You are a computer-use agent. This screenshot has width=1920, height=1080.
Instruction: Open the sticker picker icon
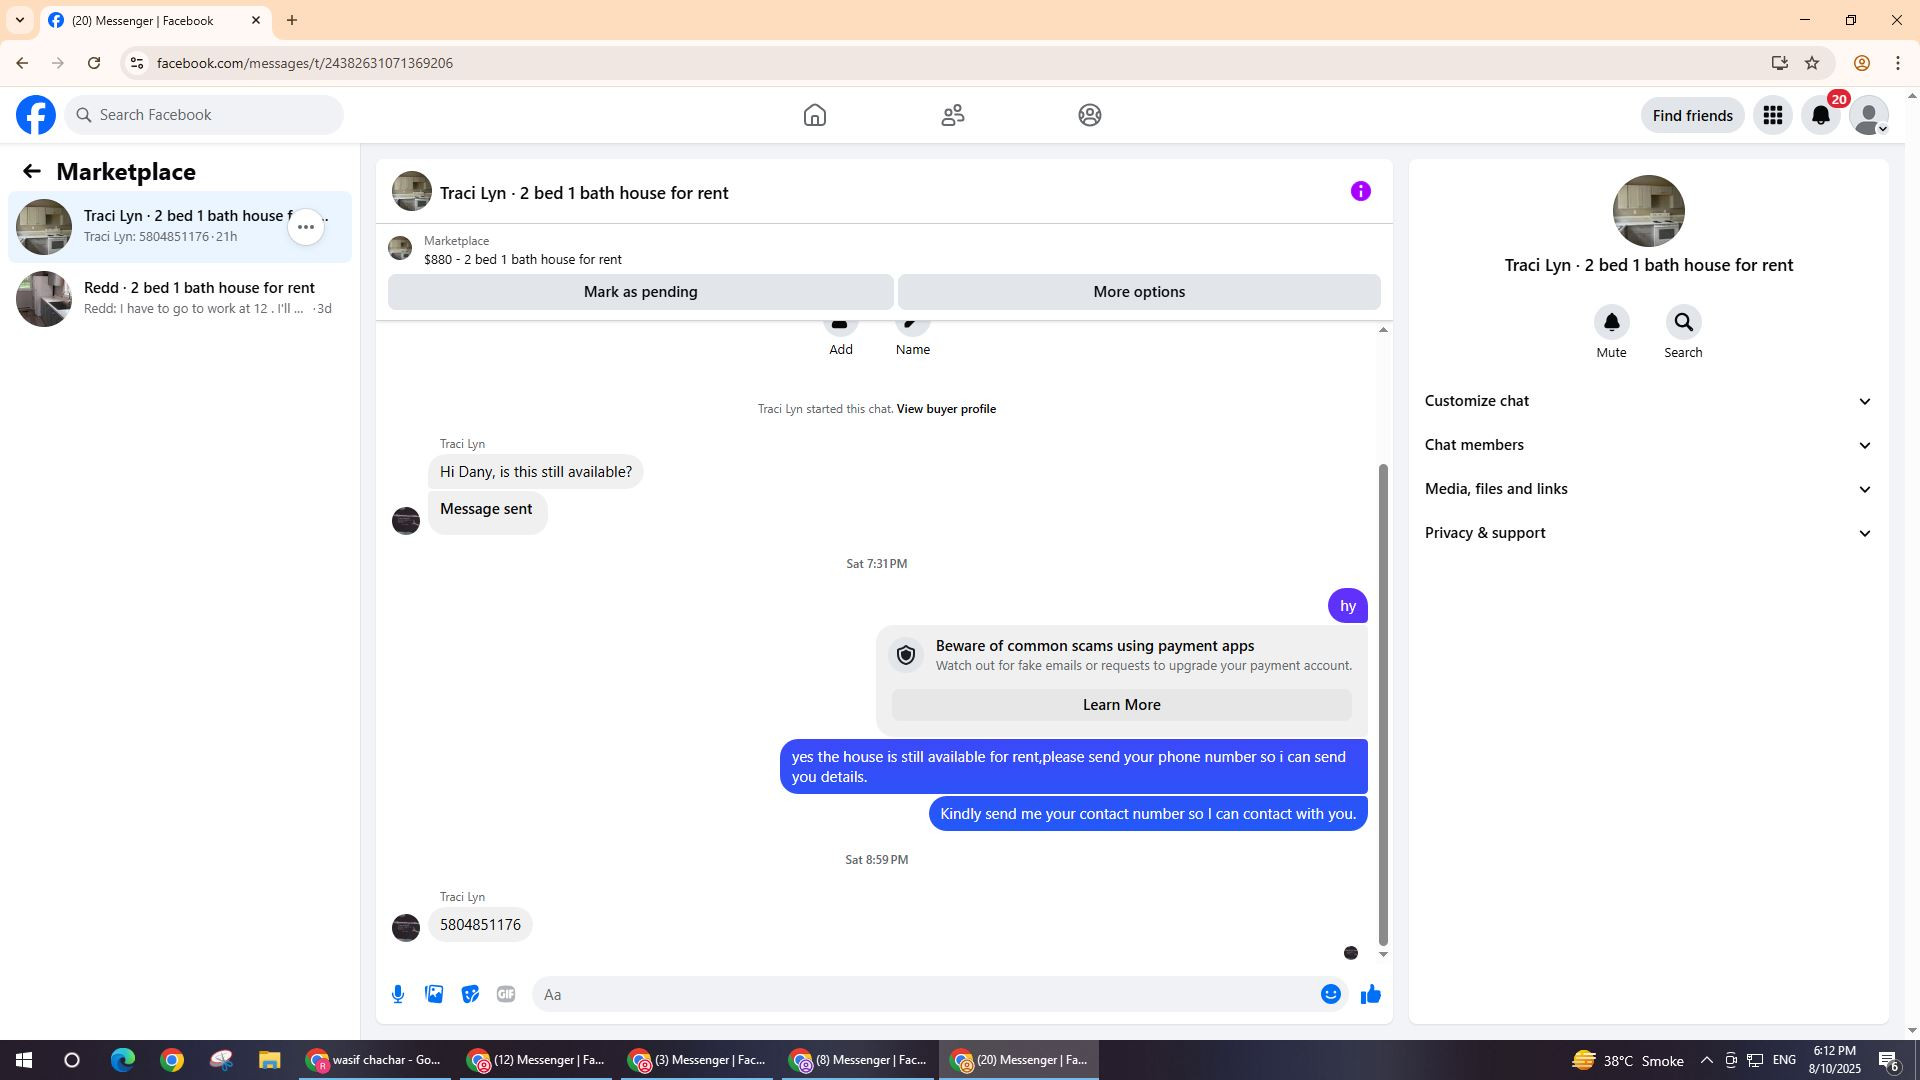[470, 994]
